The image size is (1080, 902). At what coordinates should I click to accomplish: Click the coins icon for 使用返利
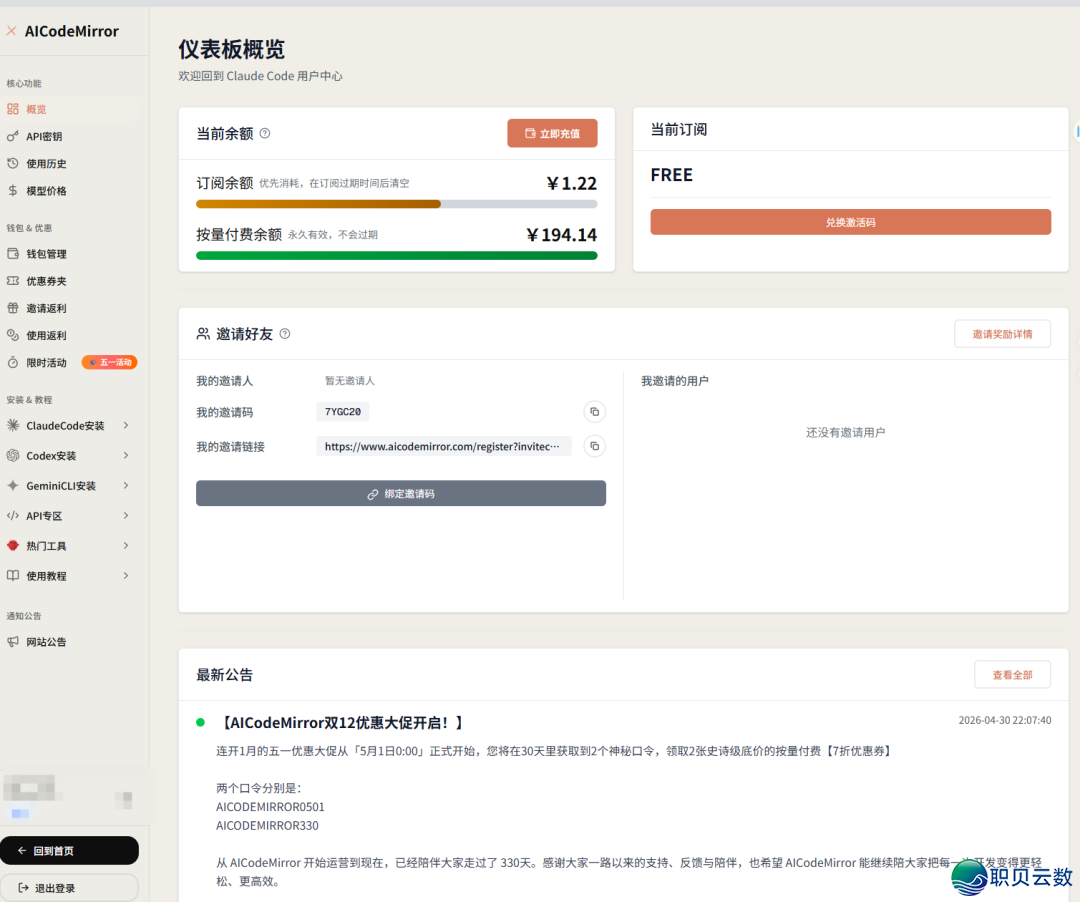pyautogui.click(x=13, y=335)
